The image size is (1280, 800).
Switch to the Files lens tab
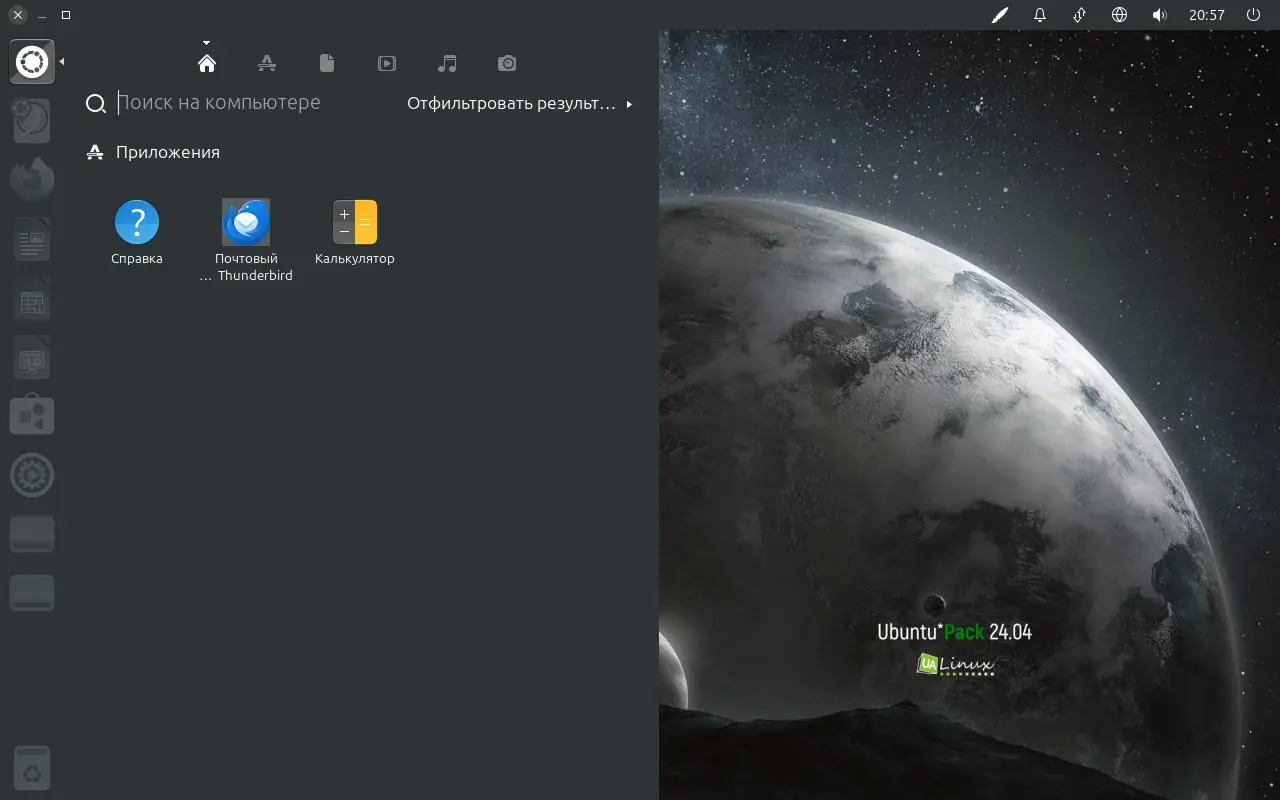pos(327,63)
